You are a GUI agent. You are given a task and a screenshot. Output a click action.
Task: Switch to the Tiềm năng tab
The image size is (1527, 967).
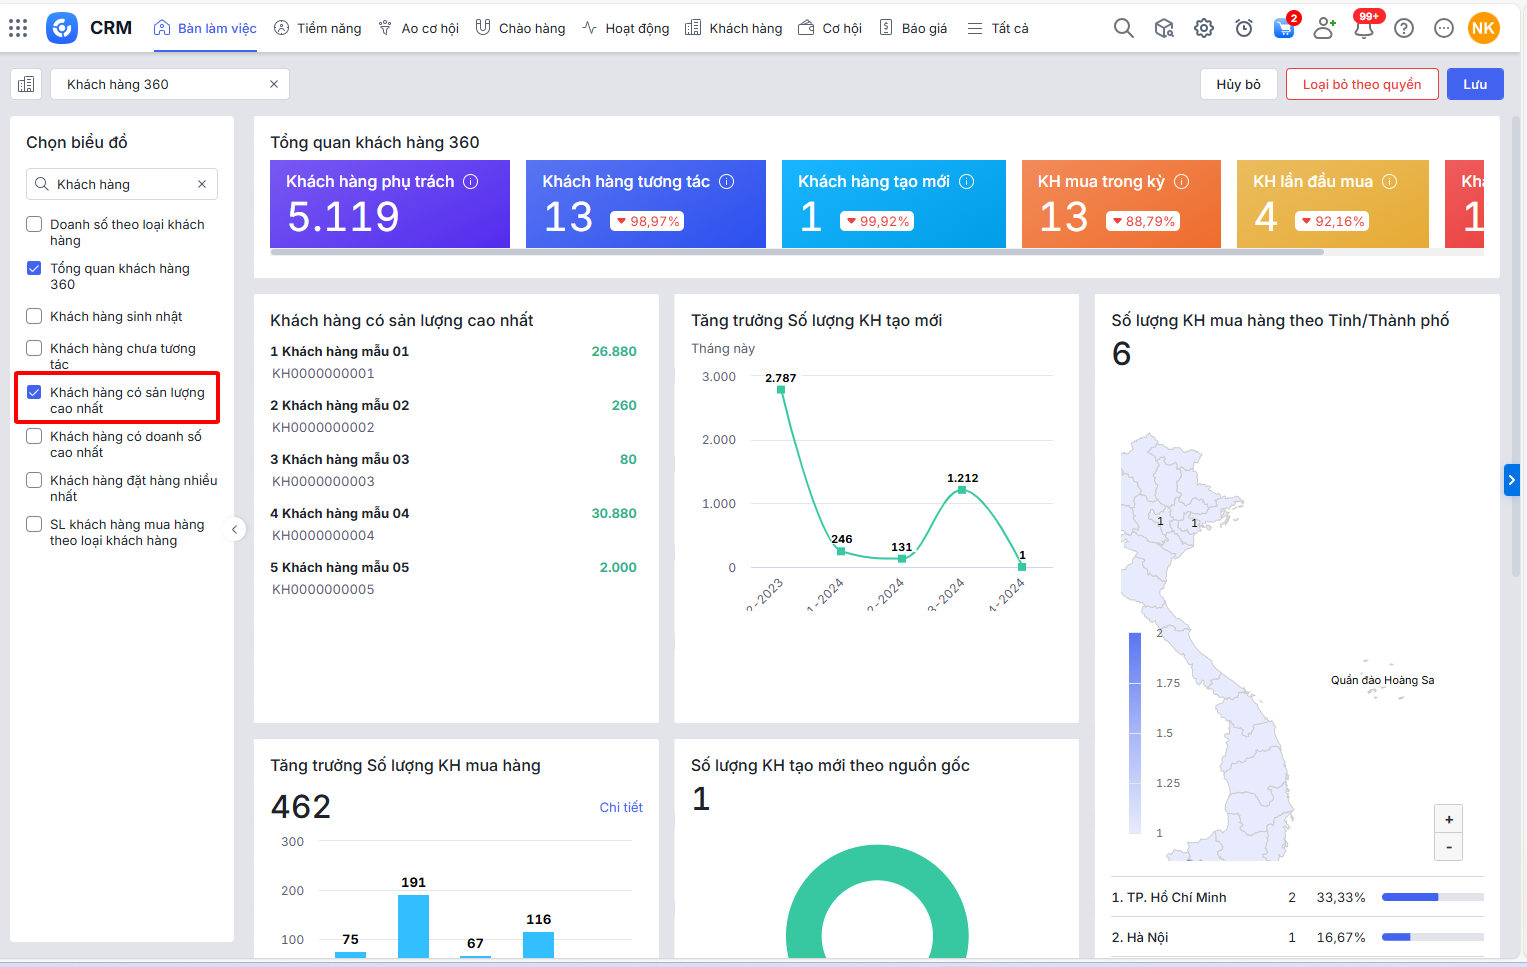318,28
